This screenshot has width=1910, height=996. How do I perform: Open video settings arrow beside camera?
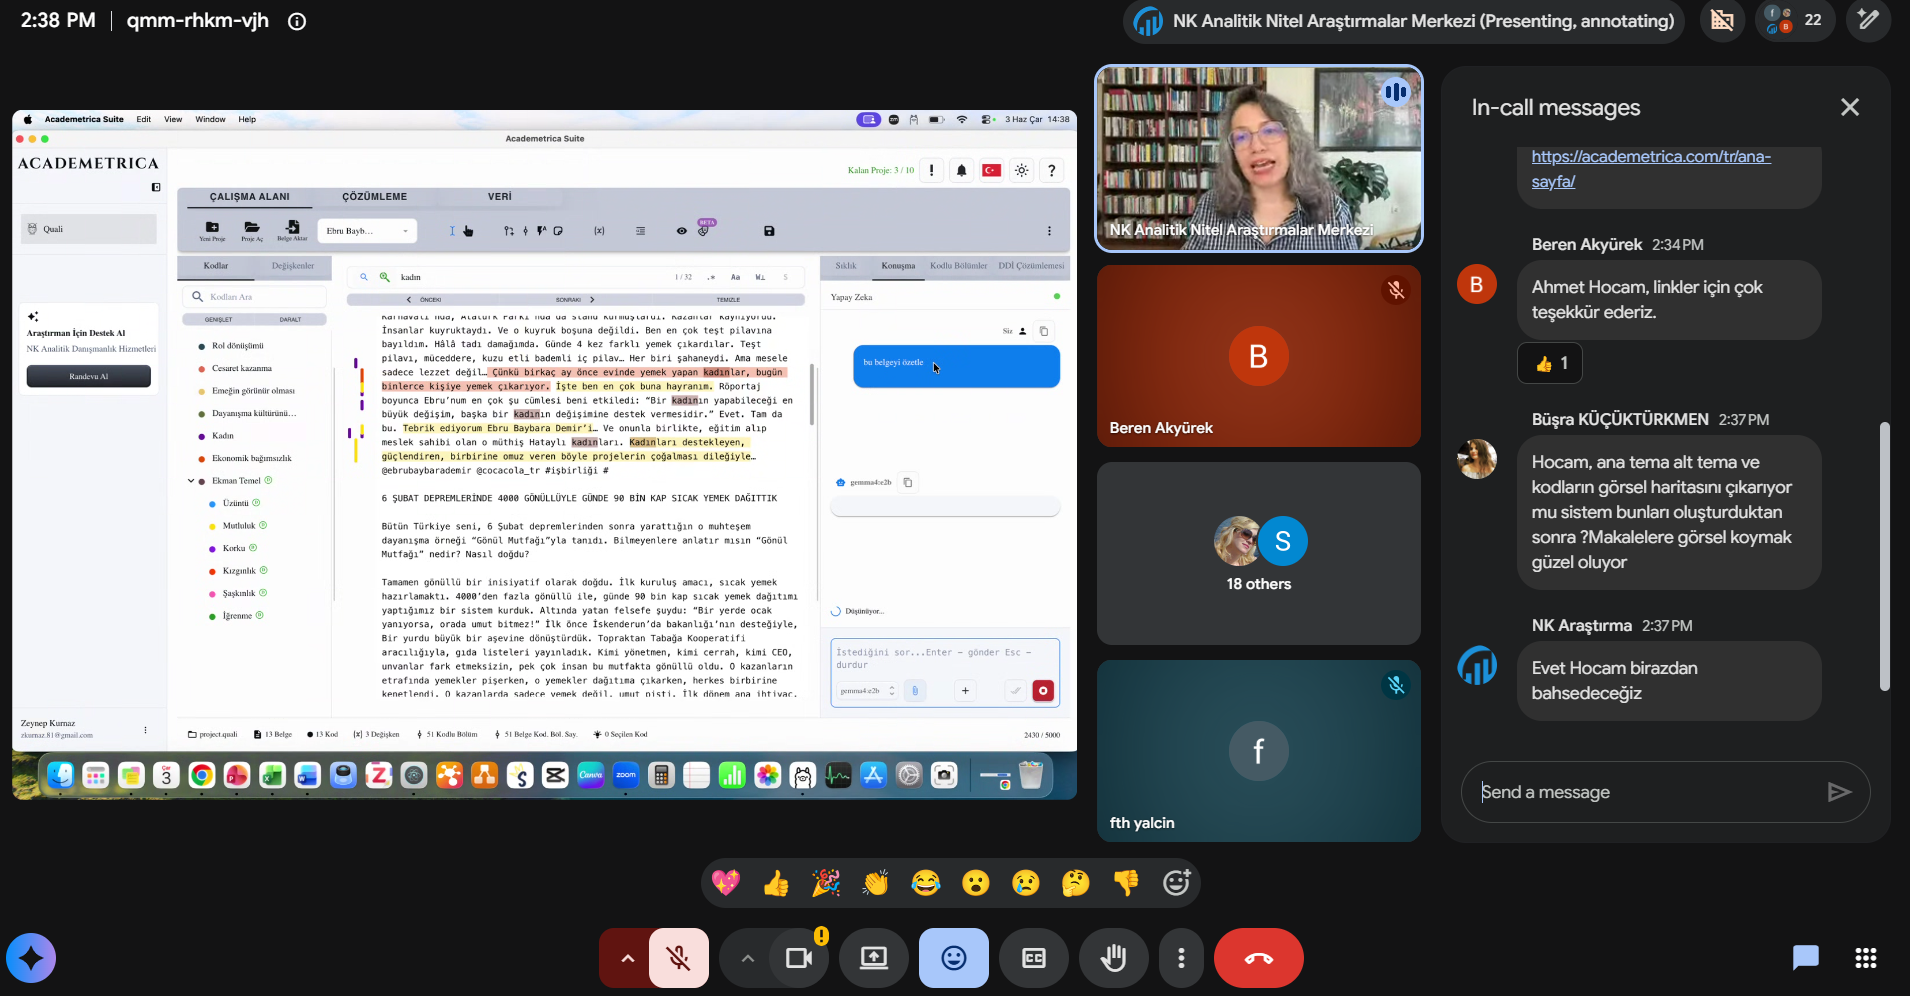point(747,958)
